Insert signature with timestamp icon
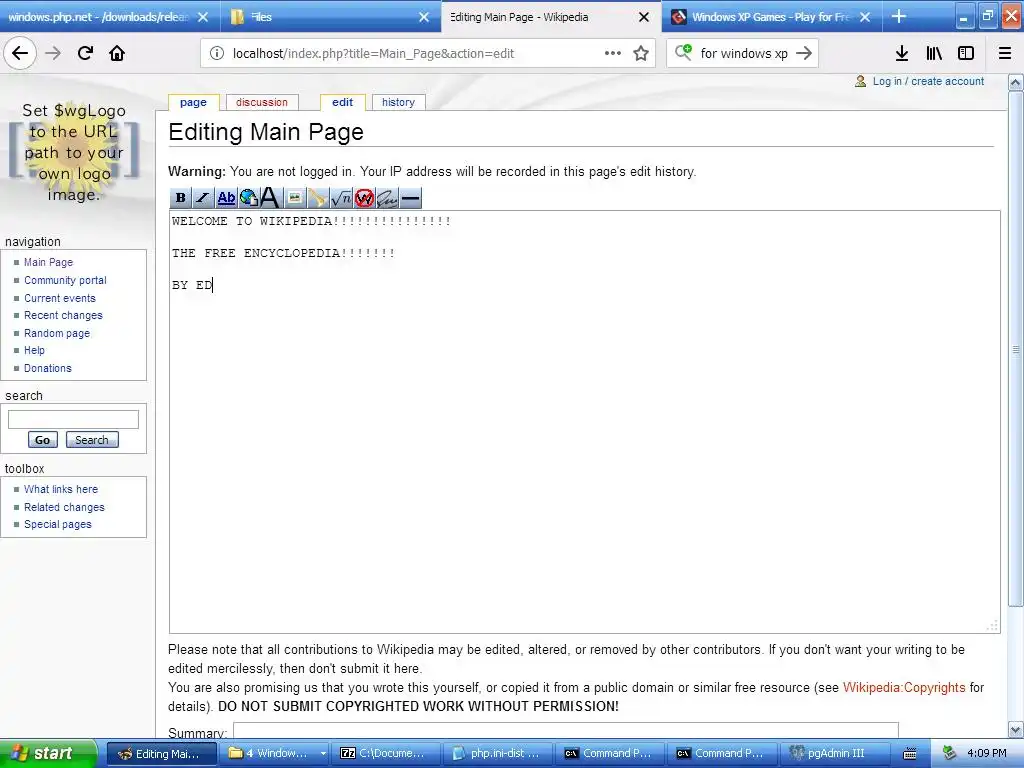The width and height of the screenshot is (1024, 768). point(387,198)
